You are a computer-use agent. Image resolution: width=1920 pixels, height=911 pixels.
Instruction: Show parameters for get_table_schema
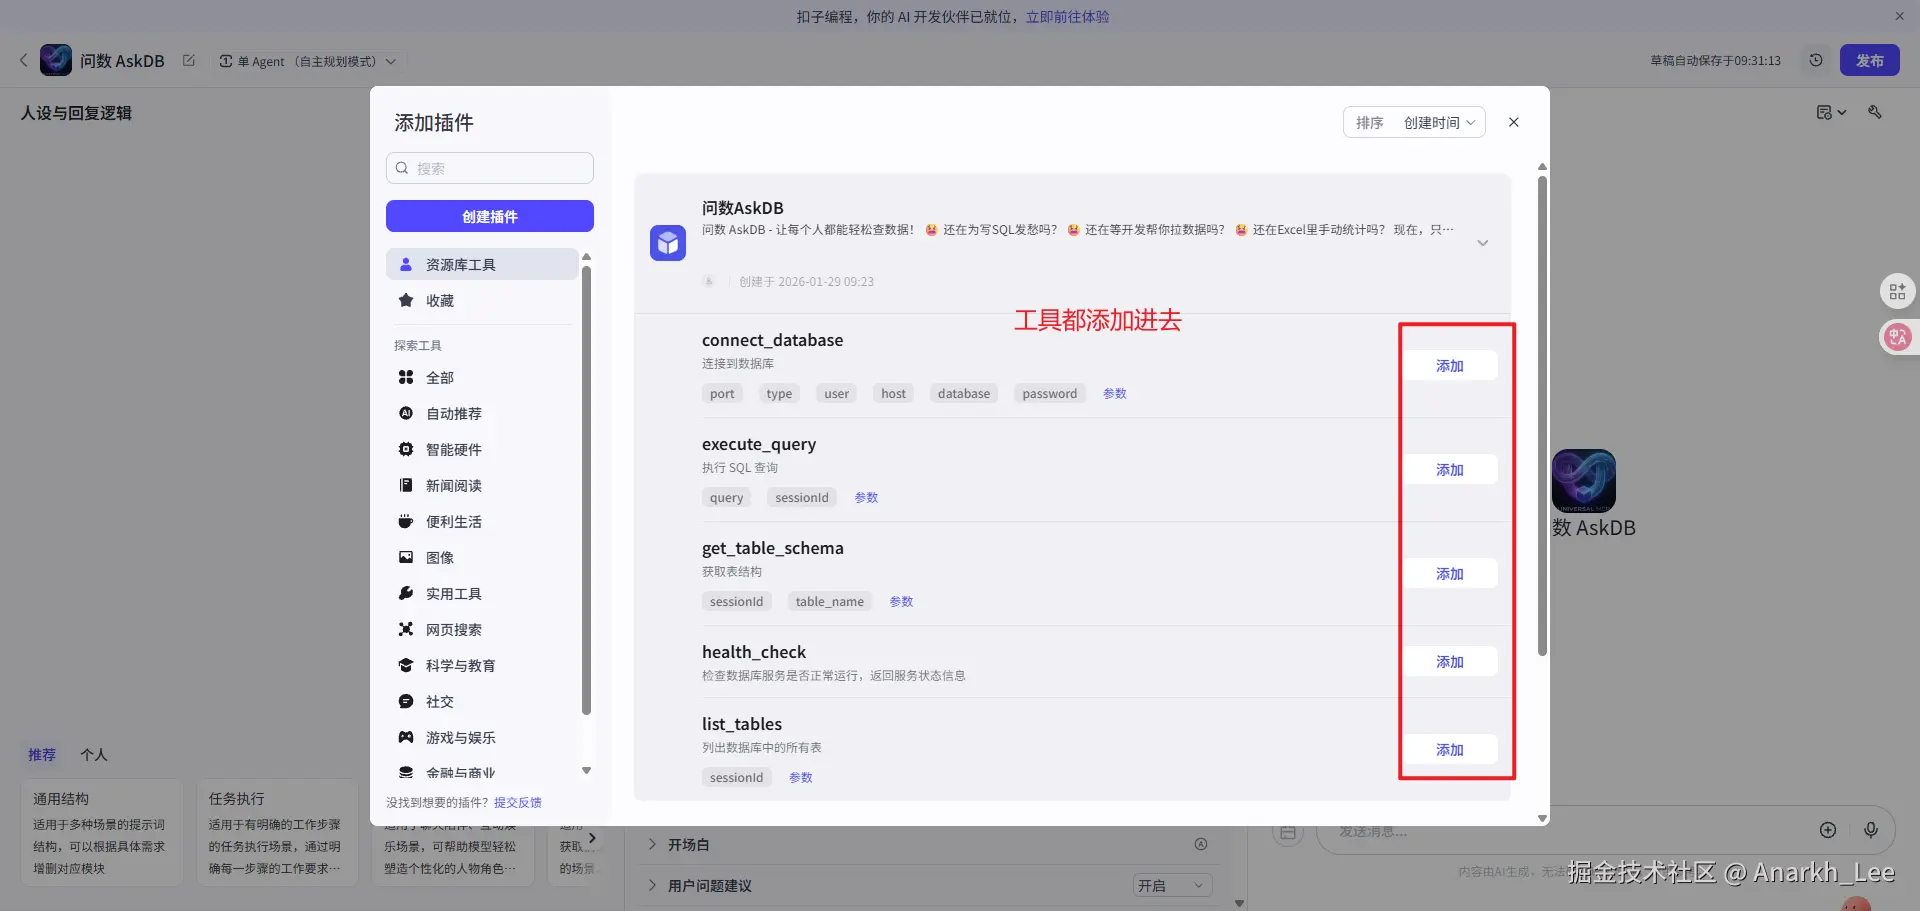[901, 602]
